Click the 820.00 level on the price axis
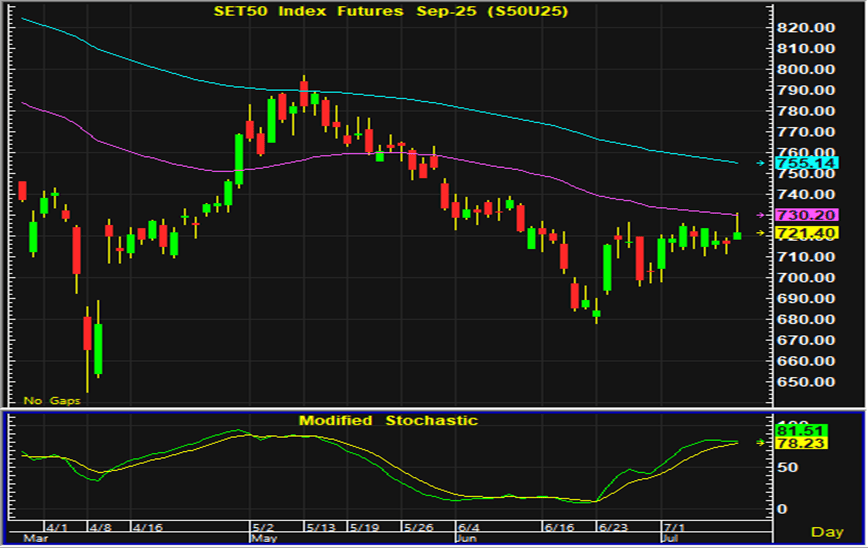The height and width of the screenshot is (548, 868). 806,27
